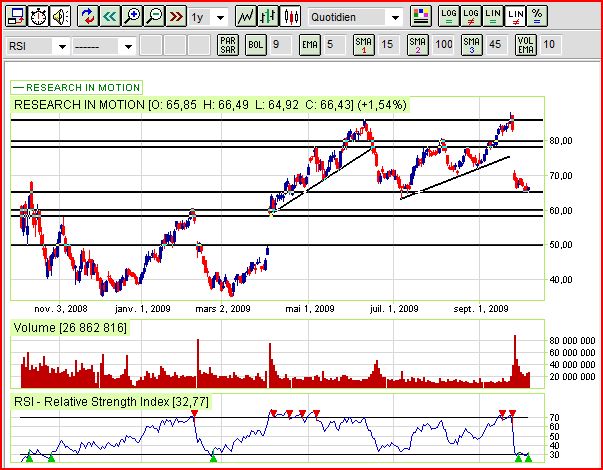This screenshot has height=470, width=603.
Task: Toggle the BOL Bollinger bands button
Action: pyautogui.click(x=256, y=45)
